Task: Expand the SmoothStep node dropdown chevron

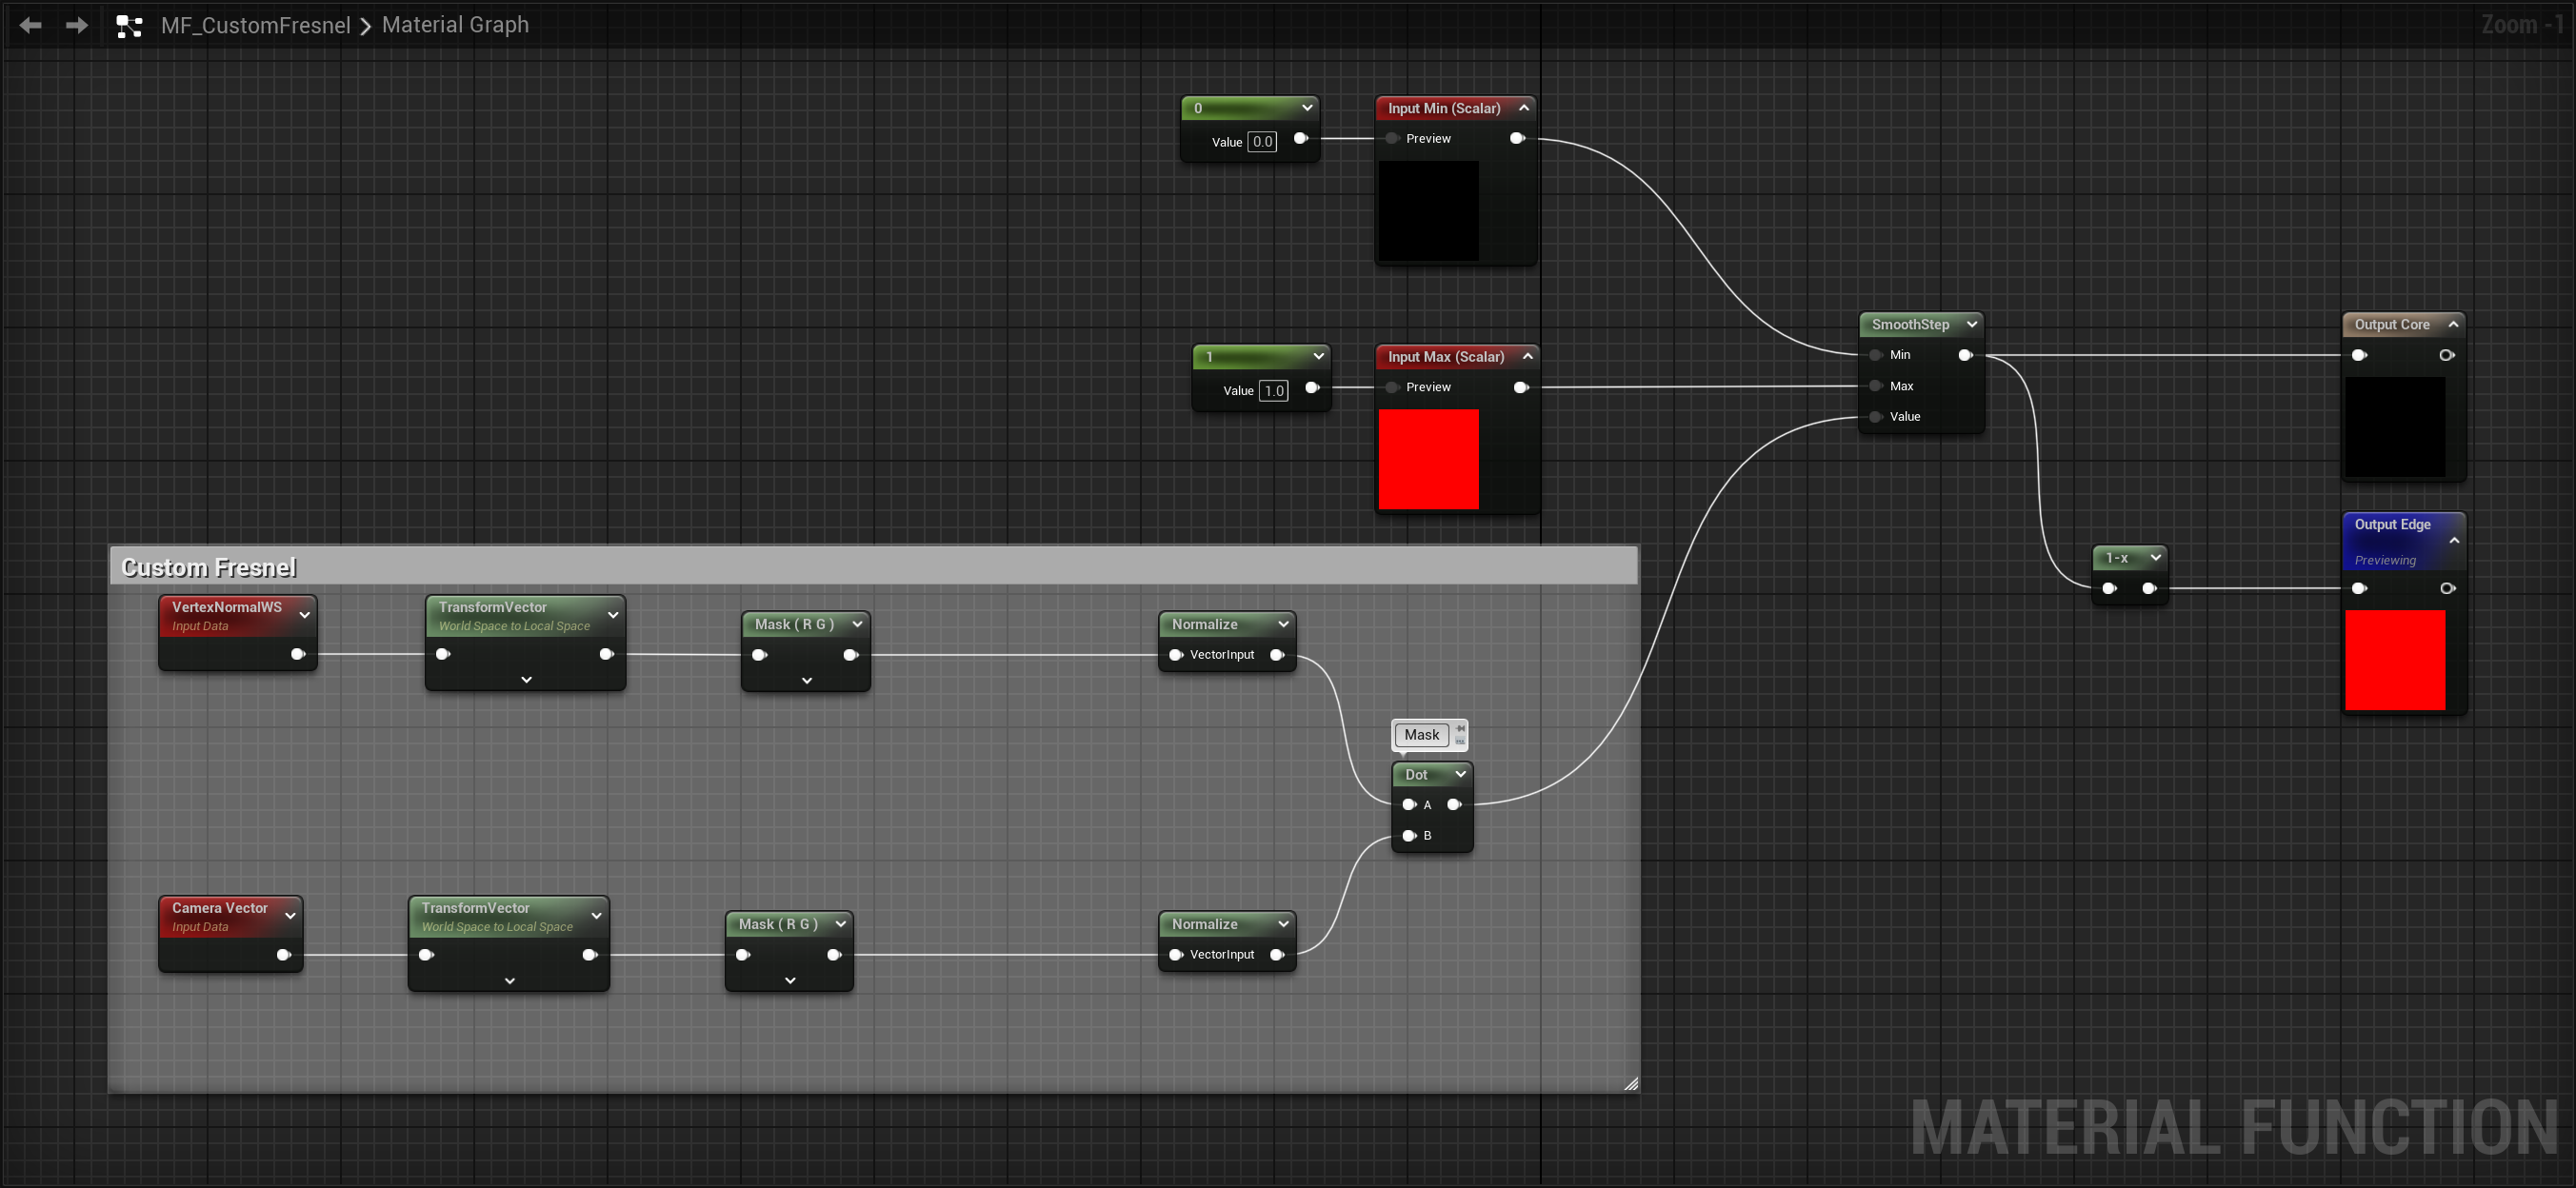Action: point(1971,324)
